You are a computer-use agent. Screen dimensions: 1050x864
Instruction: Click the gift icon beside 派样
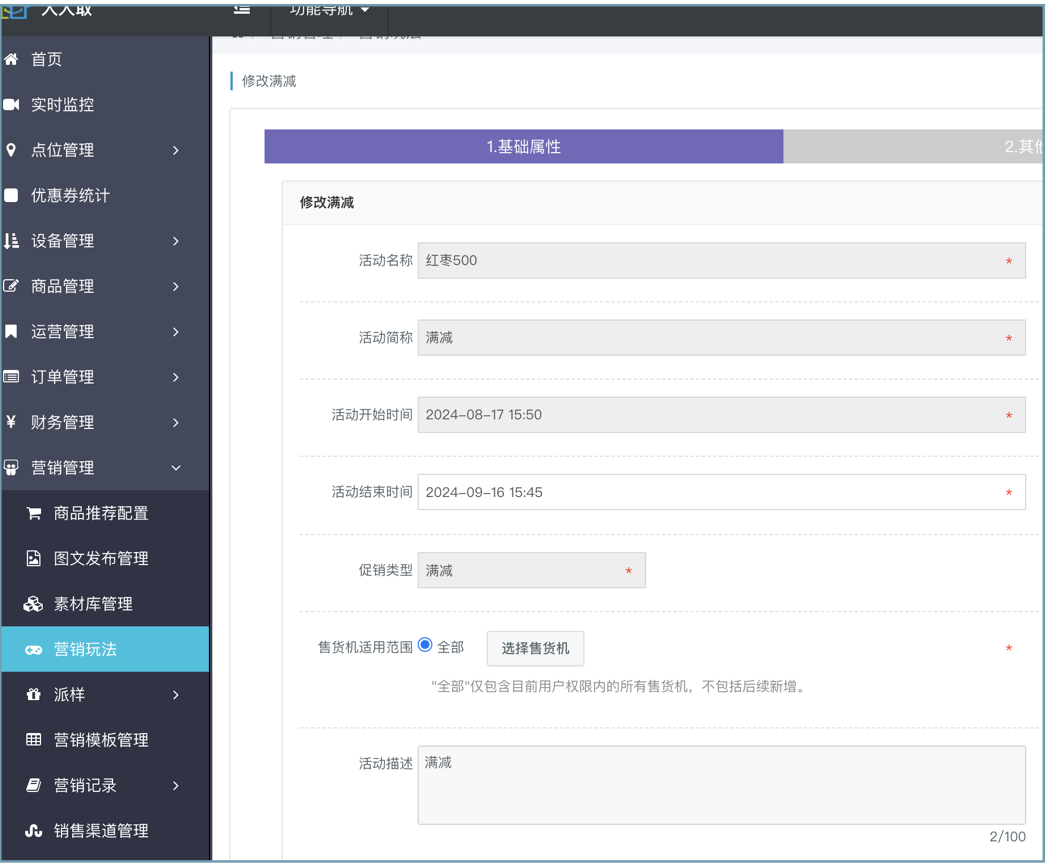[x=33, y=695]
